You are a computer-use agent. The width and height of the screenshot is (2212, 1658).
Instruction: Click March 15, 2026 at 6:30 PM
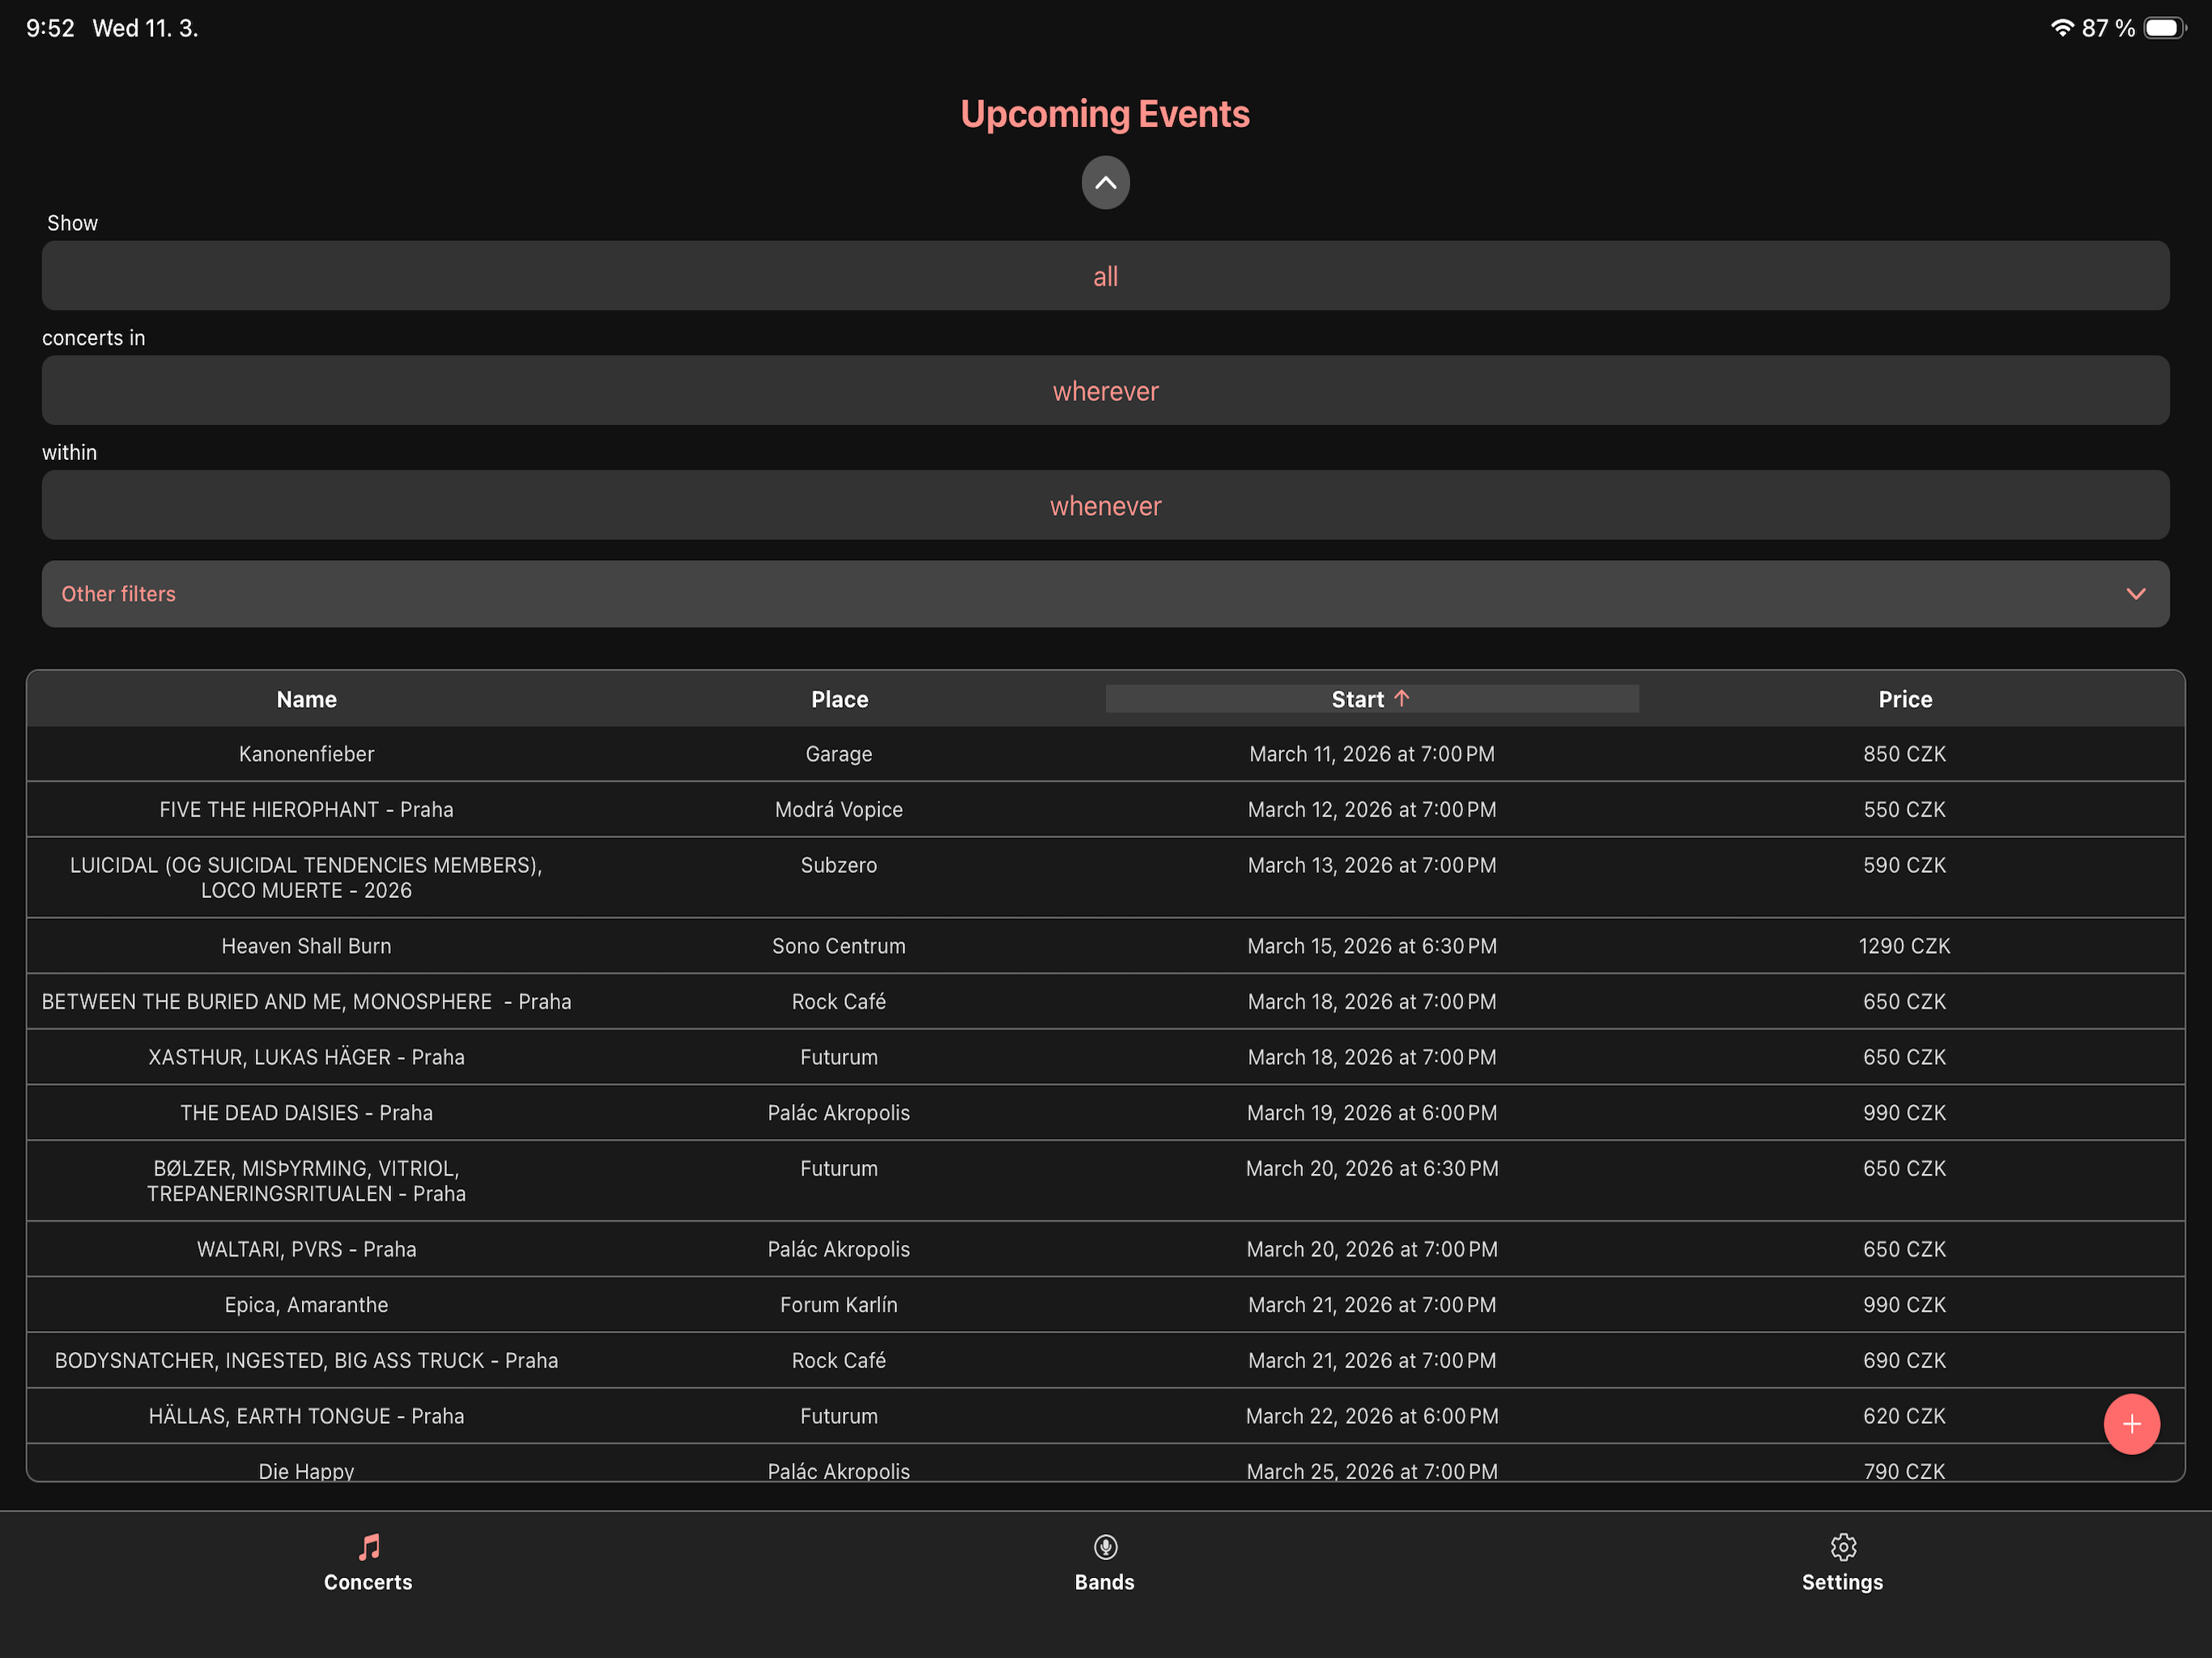[x=1372, y=946]
